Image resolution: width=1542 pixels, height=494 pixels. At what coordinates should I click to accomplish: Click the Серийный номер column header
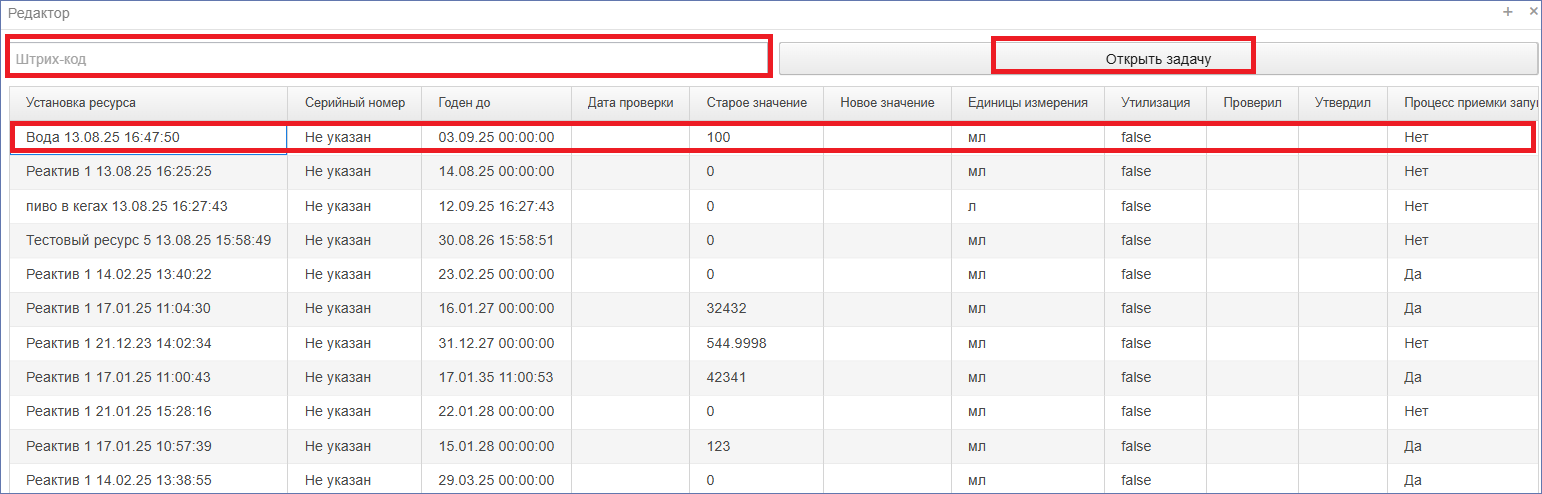pyautogui.click(x=355, y=103)
